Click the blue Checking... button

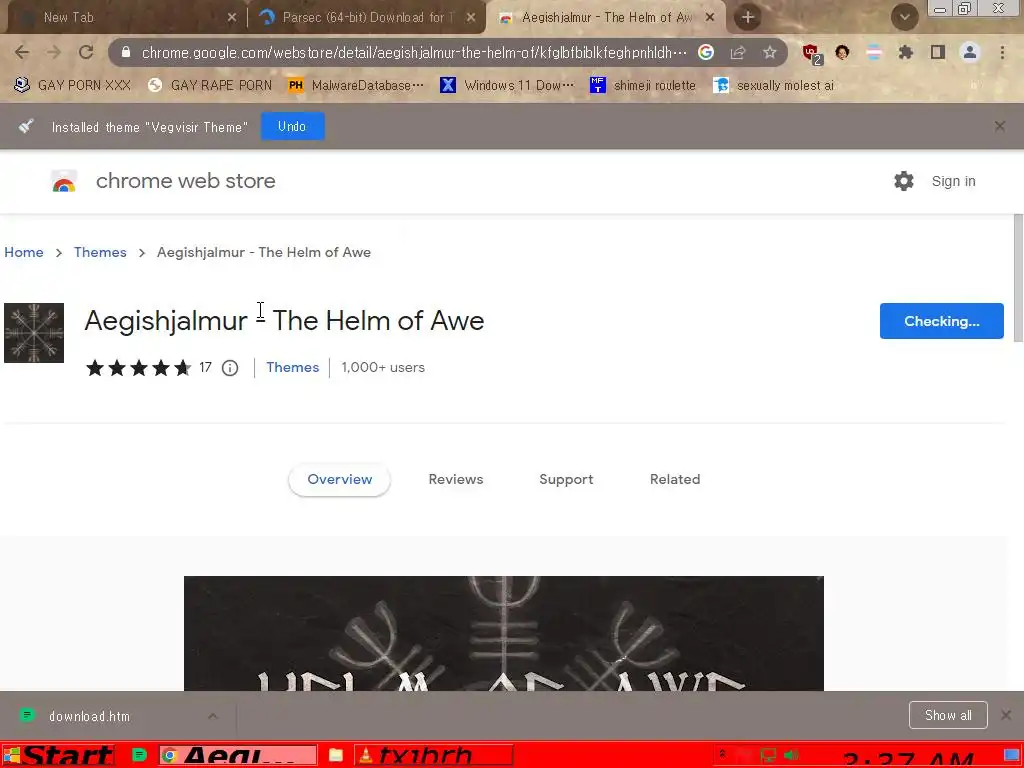(x=942, y=321)
